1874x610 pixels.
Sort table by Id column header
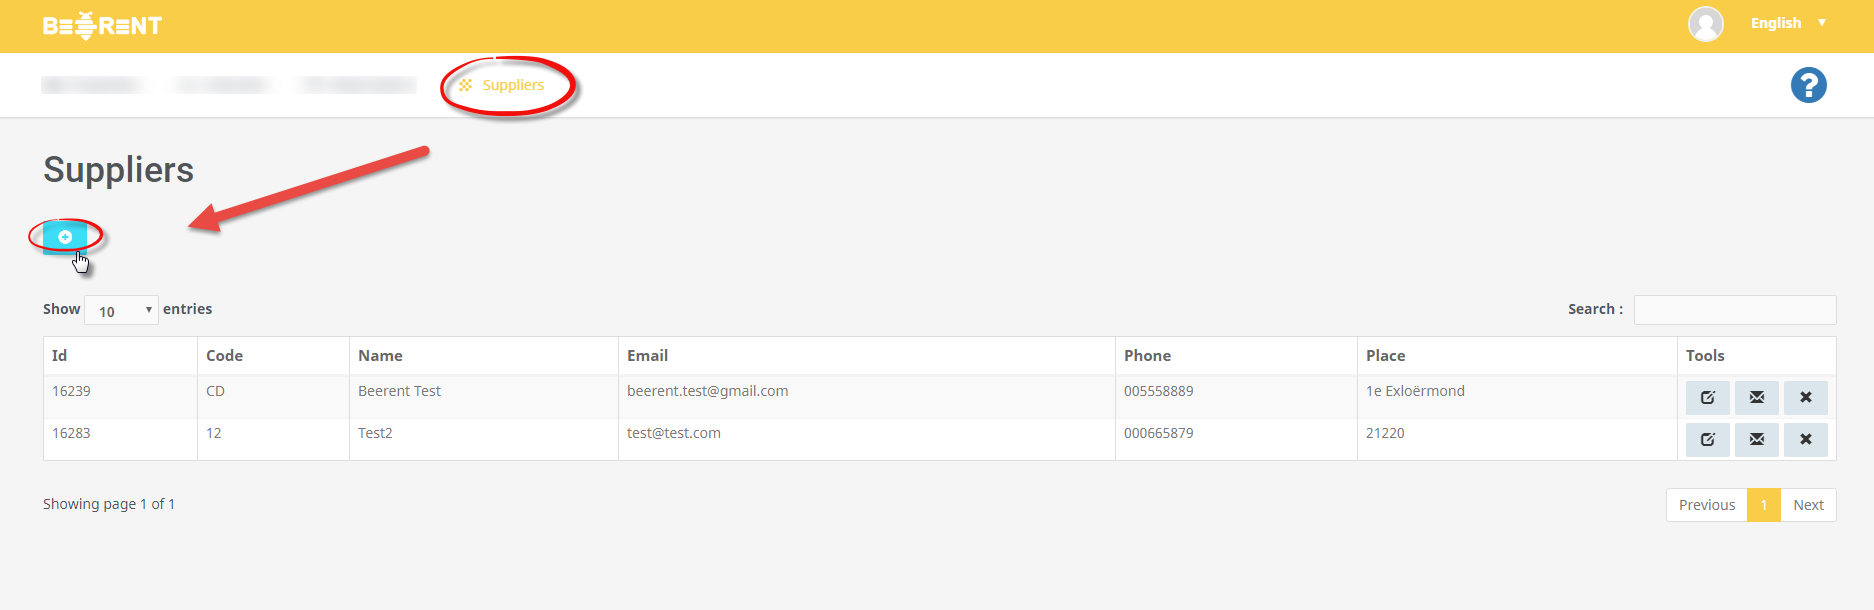[60, 356]
